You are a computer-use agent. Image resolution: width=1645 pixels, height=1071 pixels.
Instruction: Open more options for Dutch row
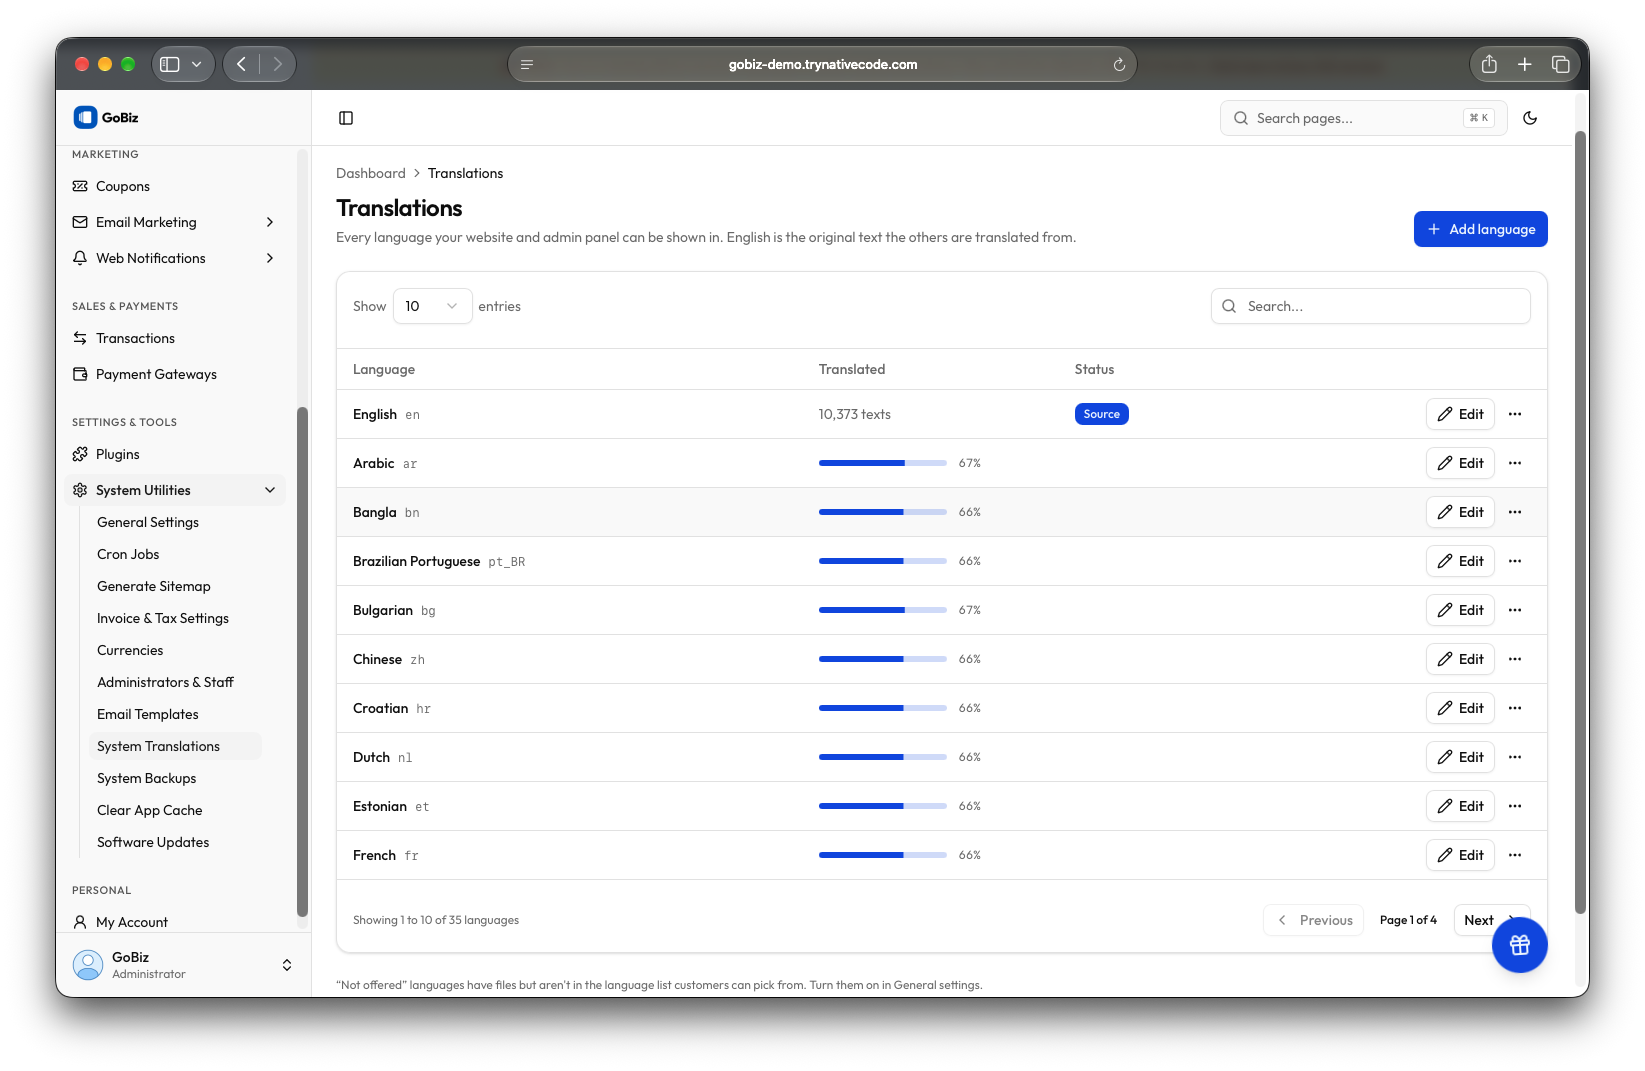point(1515,757)
